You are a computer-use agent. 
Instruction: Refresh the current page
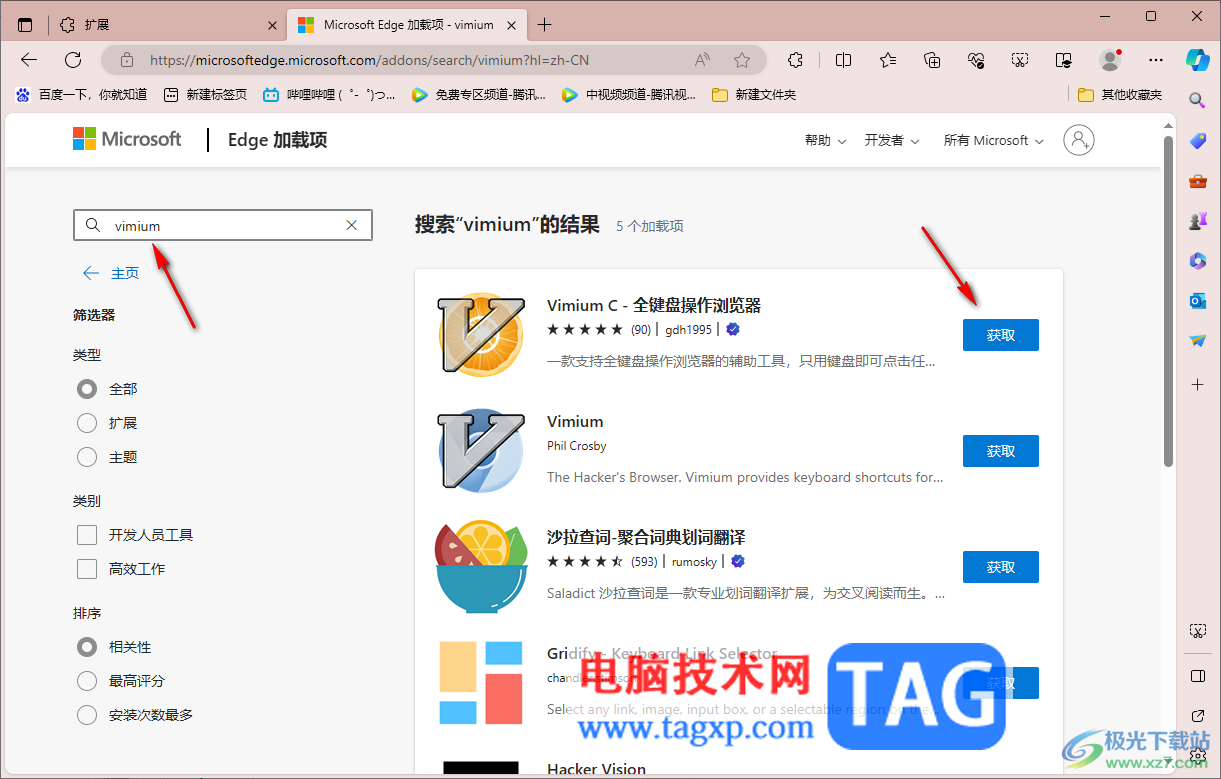coord(73,60)
